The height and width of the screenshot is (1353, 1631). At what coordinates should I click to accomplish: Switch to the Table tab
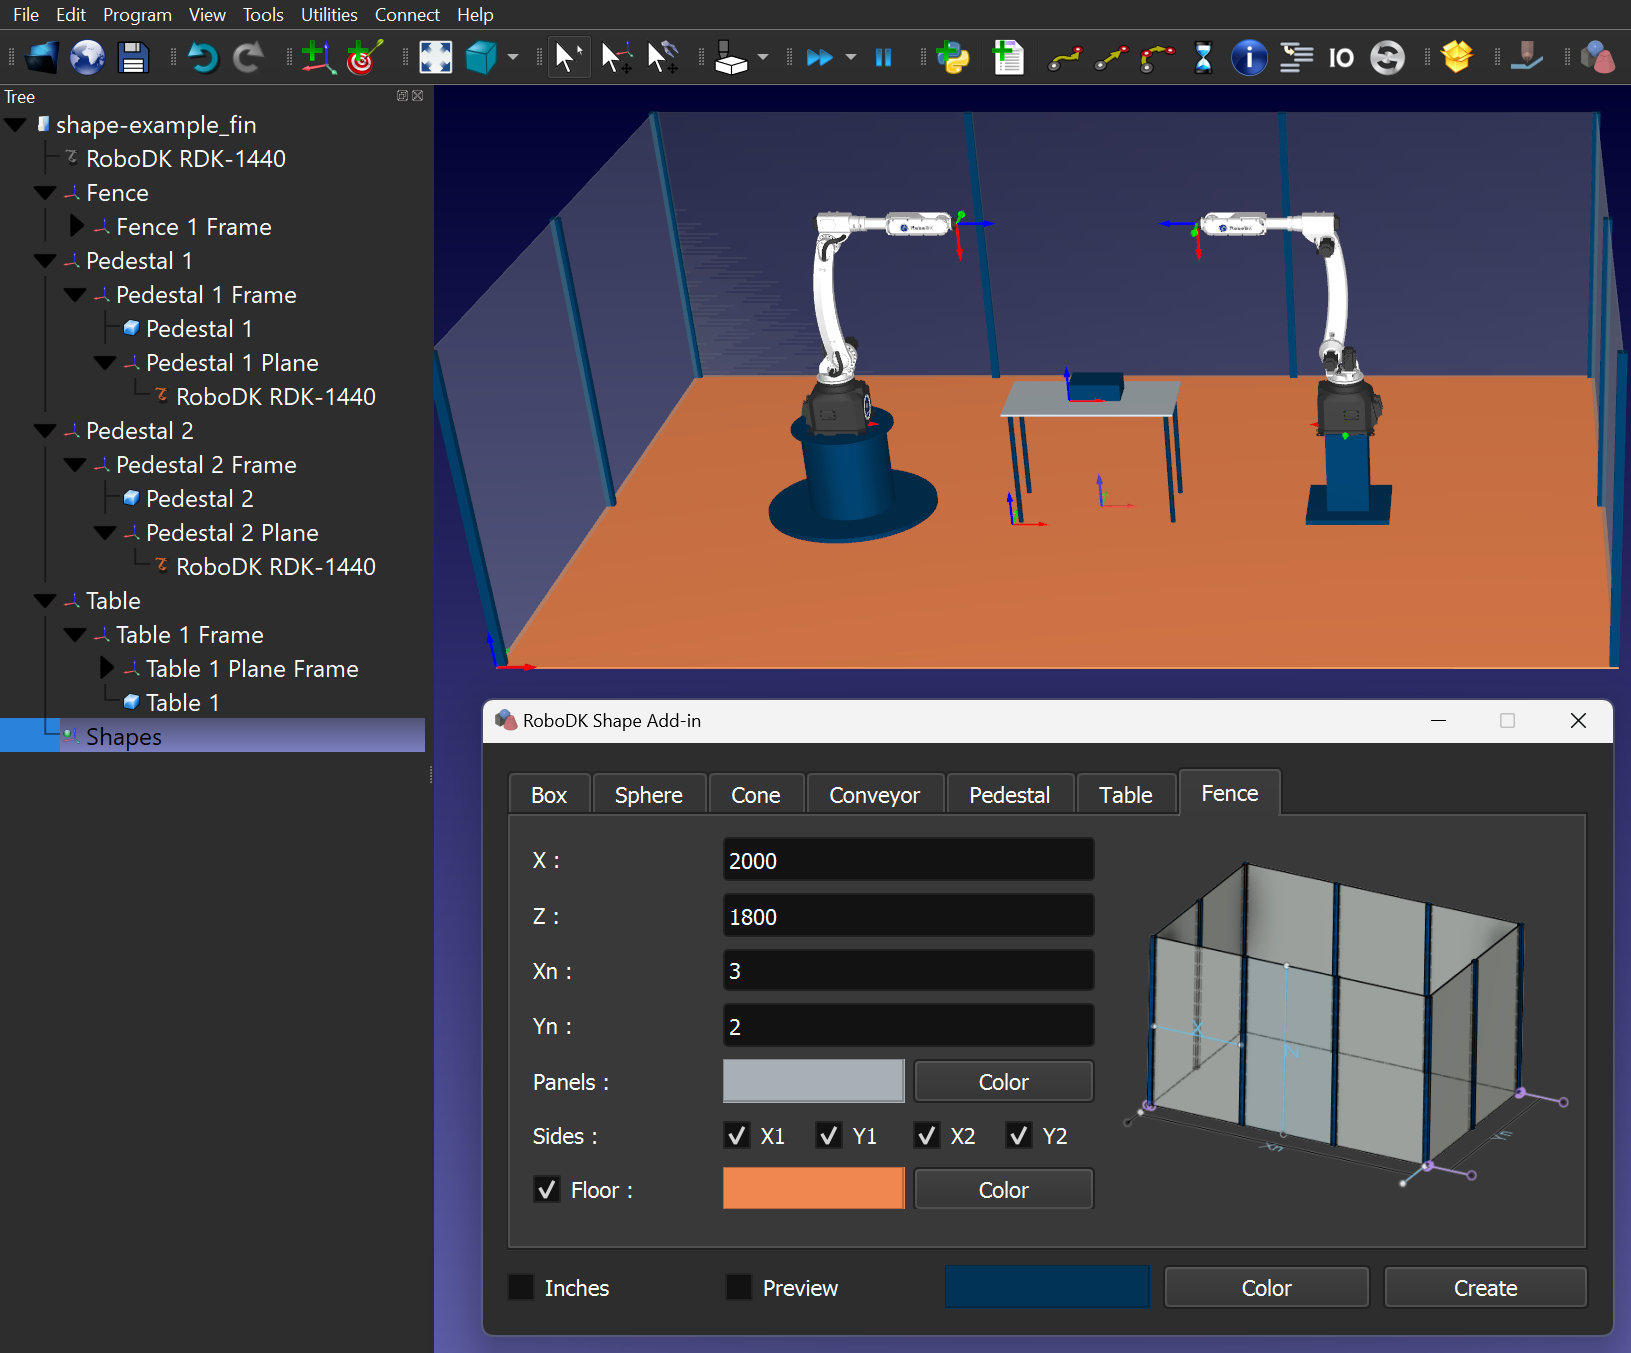(1126, 794)
